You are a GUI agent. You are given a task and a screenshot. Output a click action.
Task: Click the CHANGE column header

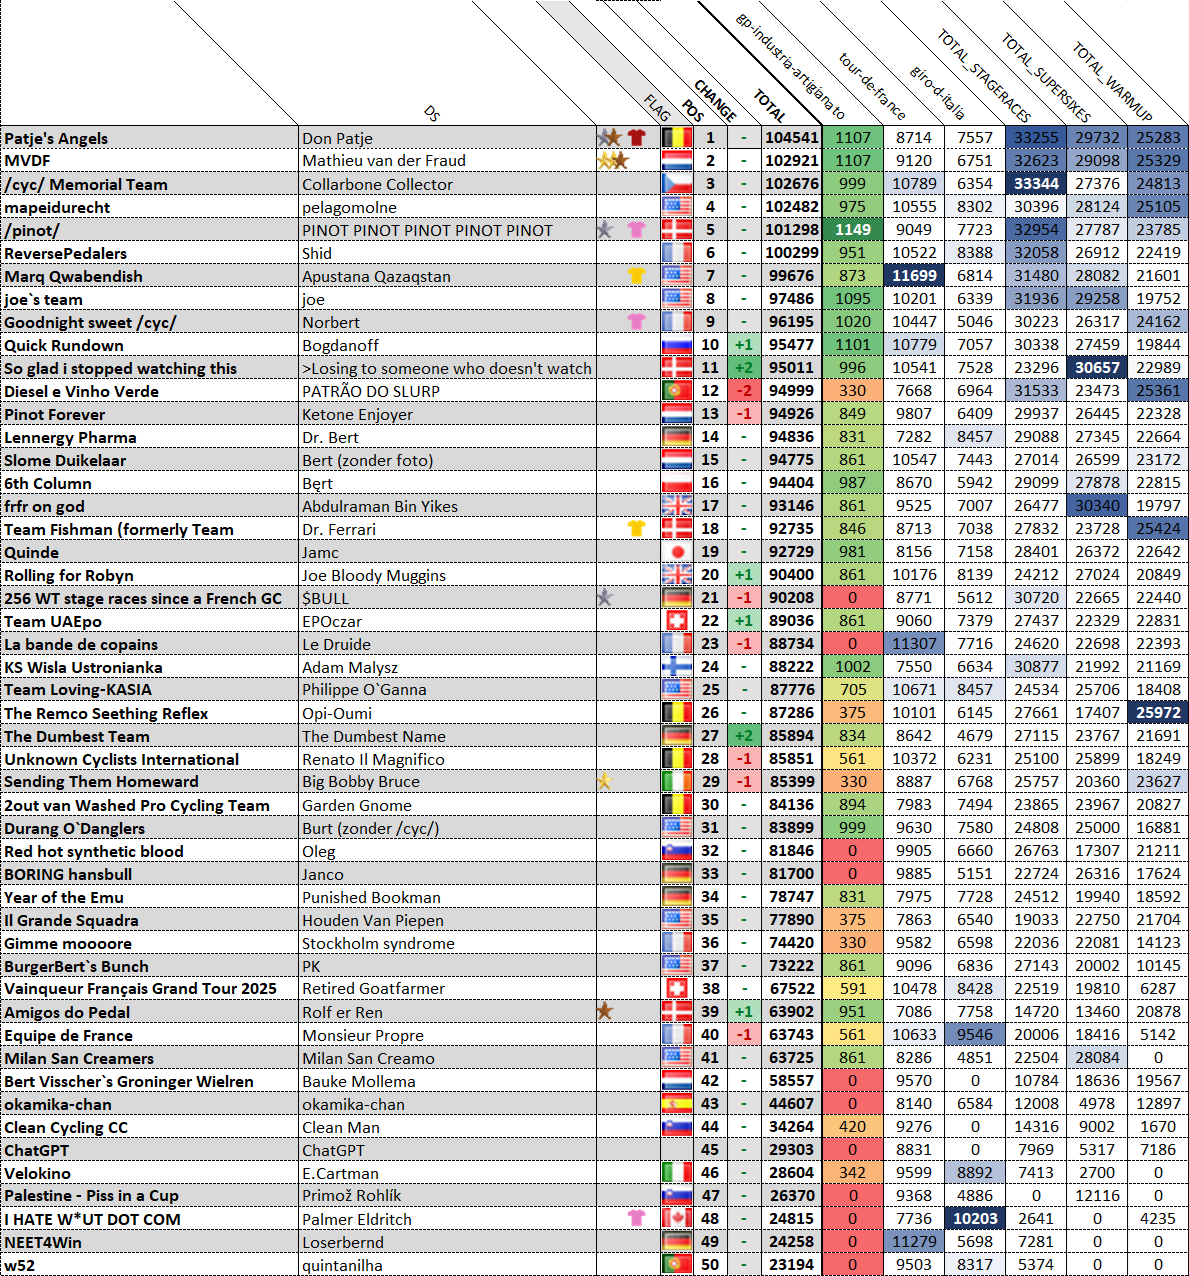[716, 100]
